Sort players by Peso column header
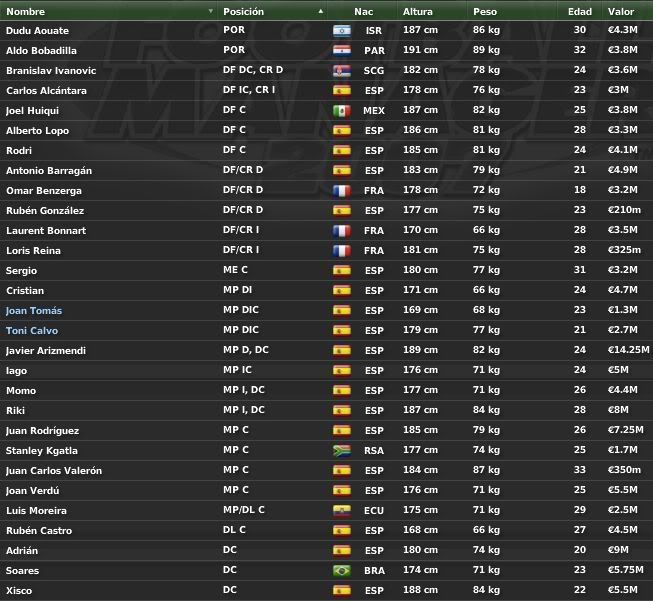This screenshot has height=601, width=653. (x=485, y=12)
